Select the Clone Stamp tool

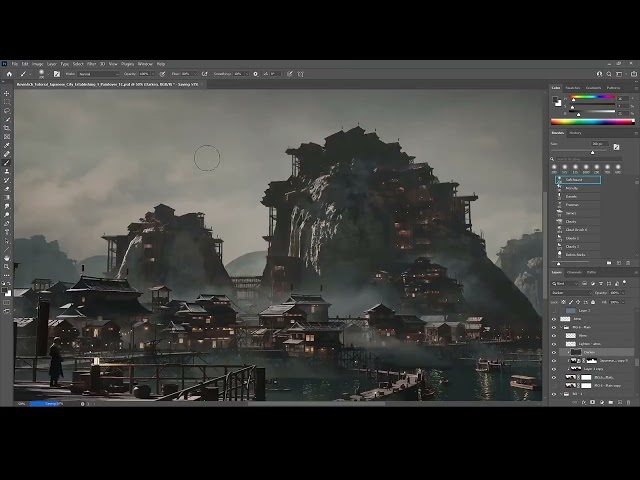tap(7, 171)
